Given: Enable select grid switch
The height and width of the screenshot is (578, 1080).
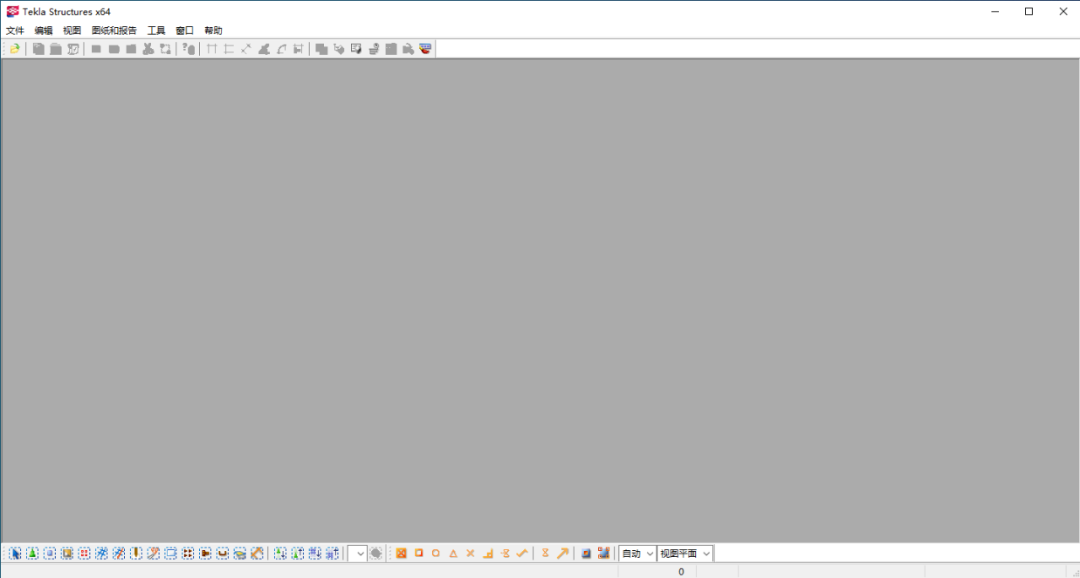Looking at the screenshot, I should click(x=101, y=553).
